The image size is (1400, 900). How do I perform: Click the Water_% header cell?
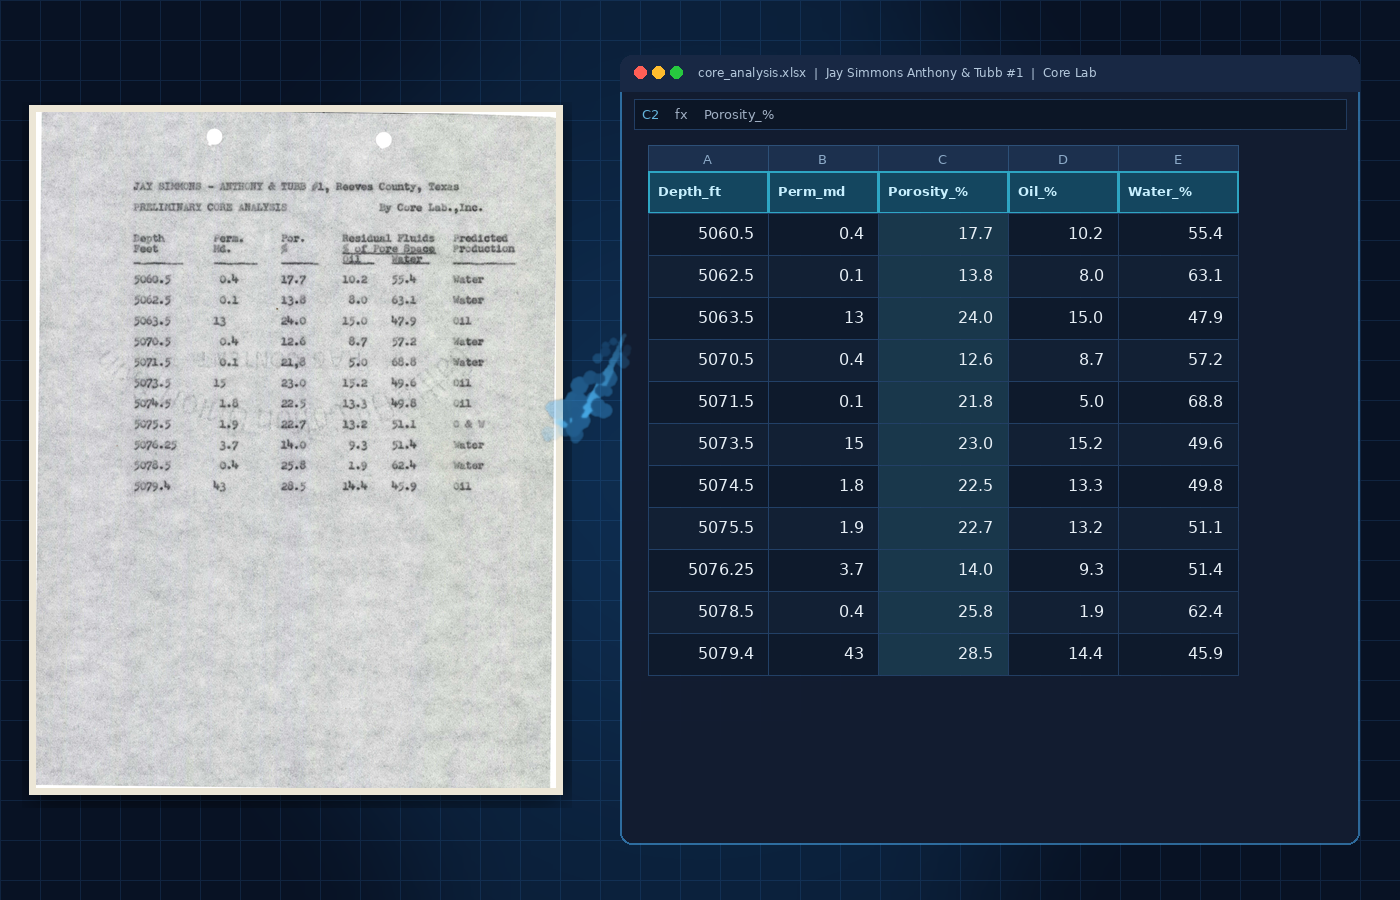pyautogui.click(x=1178, y=192)
